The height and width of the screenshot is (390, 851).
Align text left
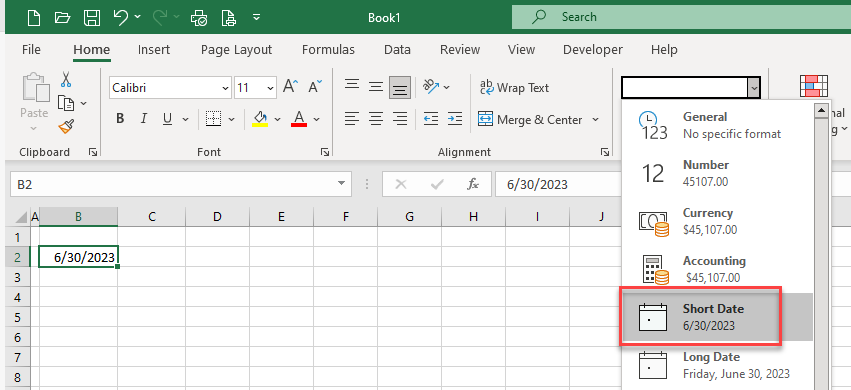[352, 118]
